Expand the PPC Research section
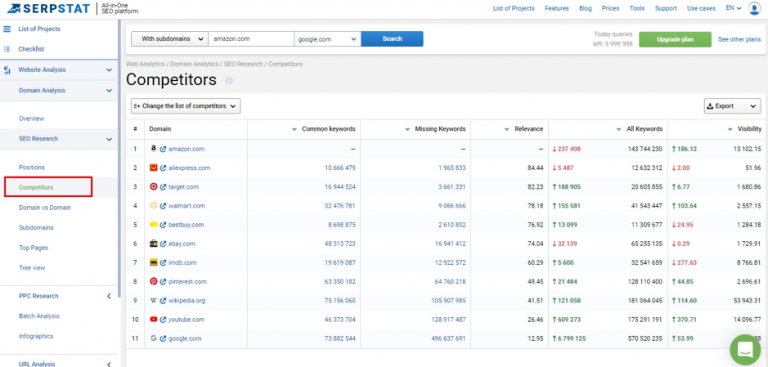This screenshot has height=367, width=768. click(109, 296)
